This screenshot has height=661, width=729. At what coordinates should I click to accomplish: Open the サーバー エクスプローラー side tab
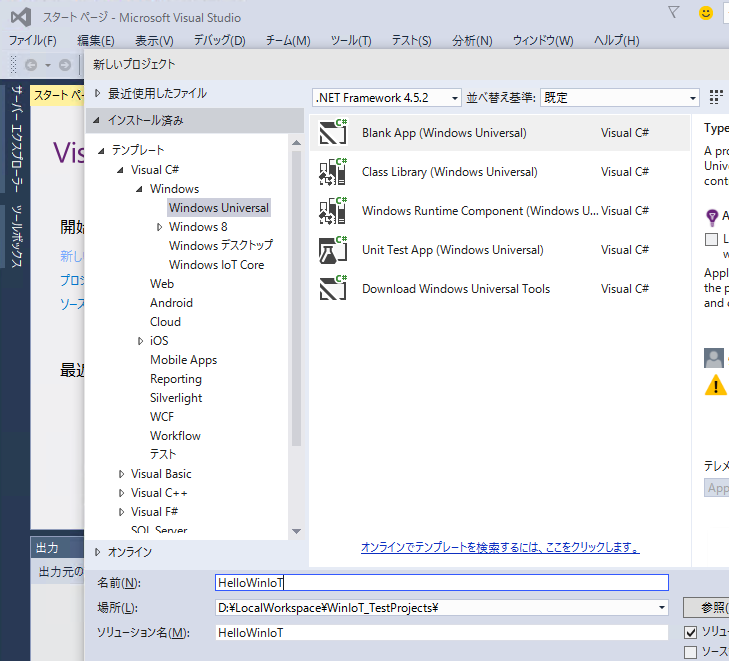pyautogui.click(x=16, y=139)
